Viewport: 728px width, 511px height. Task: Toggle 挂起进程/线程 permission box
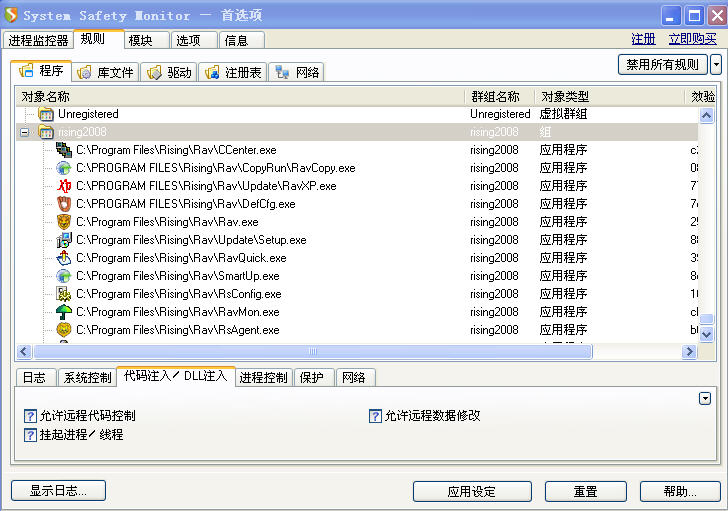30,435
